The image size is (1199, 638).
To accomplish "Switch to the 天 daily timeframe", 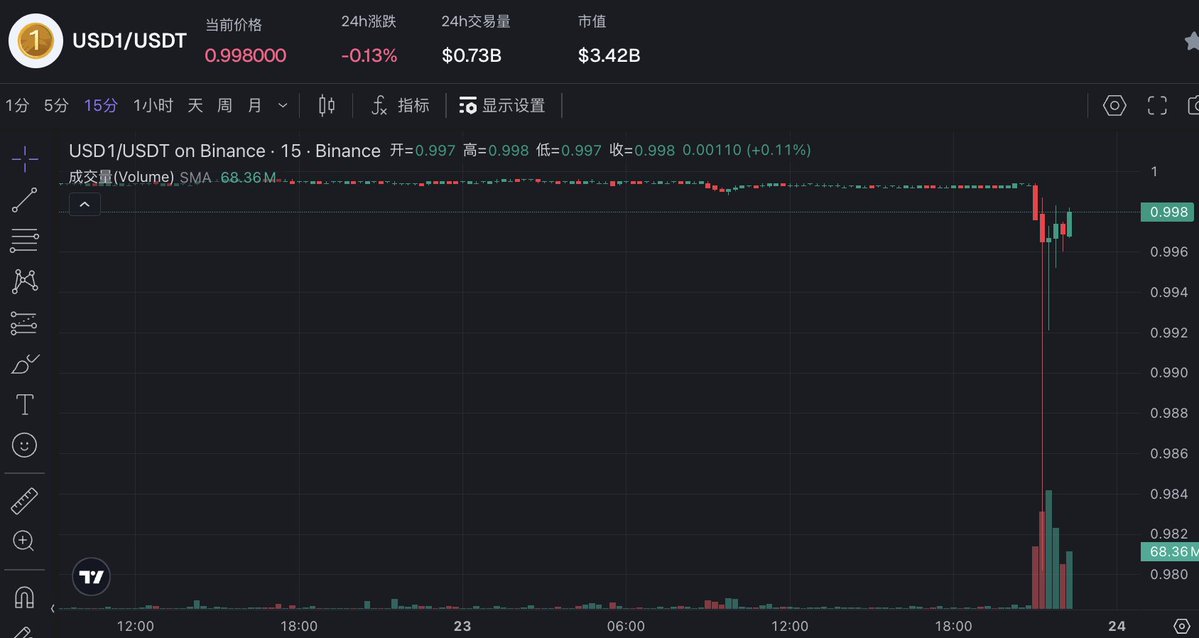I will pyautogui.click(x=195, y=106).
